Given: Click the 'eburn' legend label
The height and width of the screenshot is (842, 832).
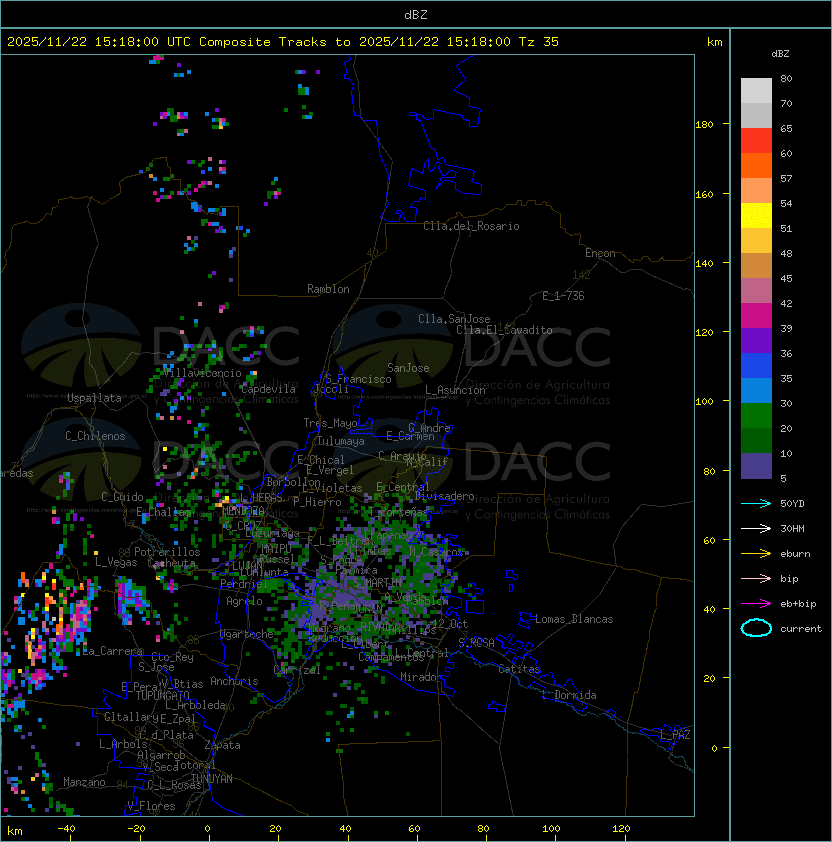Looking at the screenshot, I should pyautogui.click(x=795, y=554).
